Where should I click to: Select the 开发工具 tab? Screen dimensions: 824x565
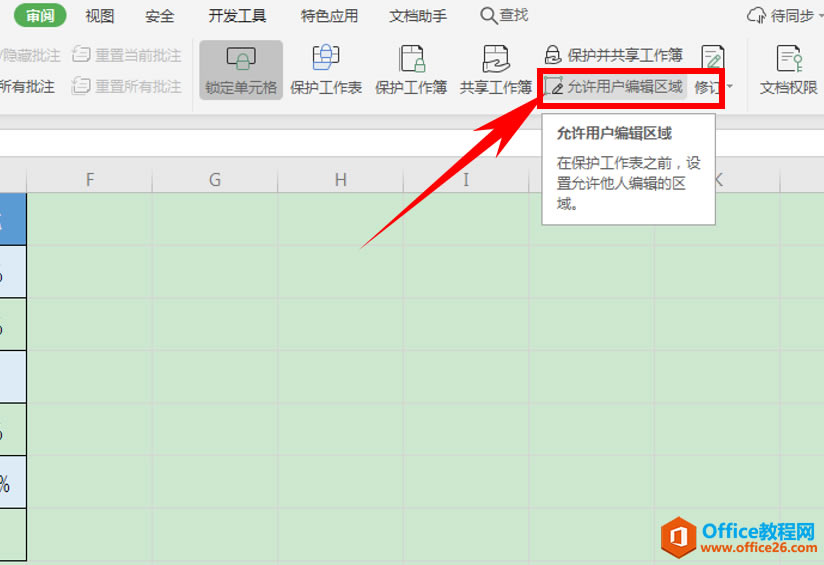pos(237,16)
